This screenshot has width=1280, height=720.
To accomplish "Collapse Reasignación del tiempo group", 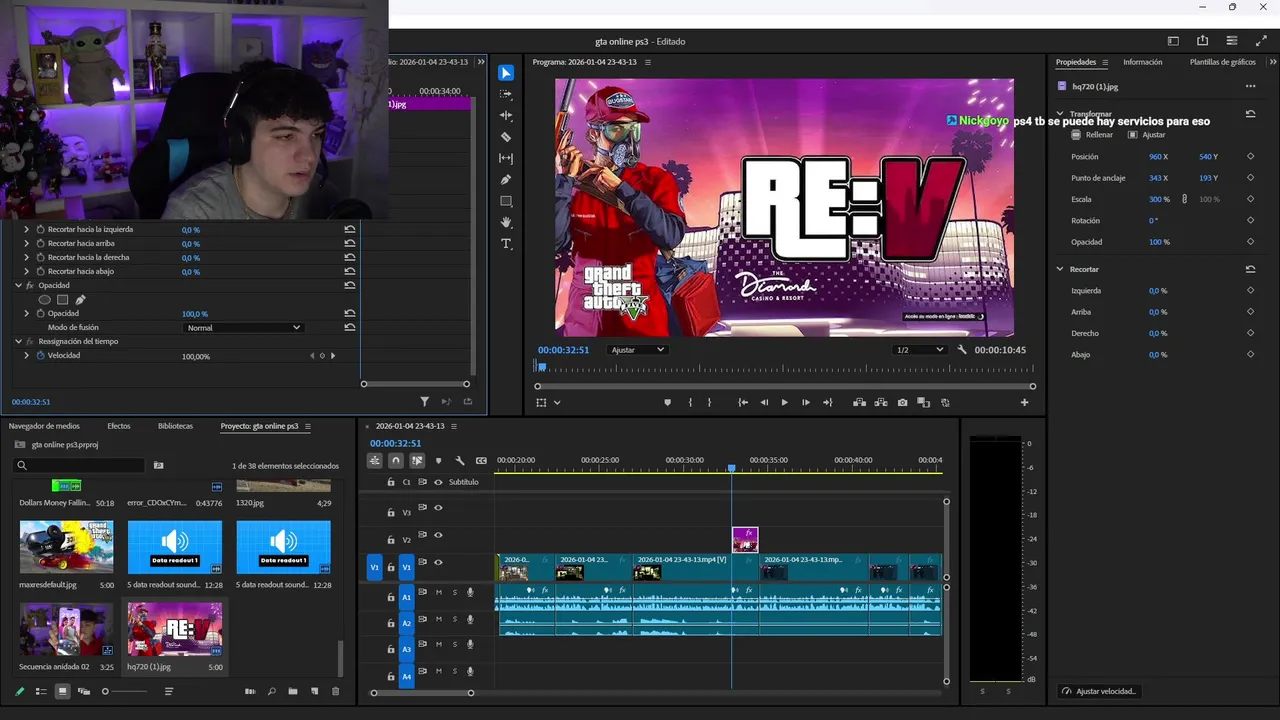I will [x=18, y=341].
